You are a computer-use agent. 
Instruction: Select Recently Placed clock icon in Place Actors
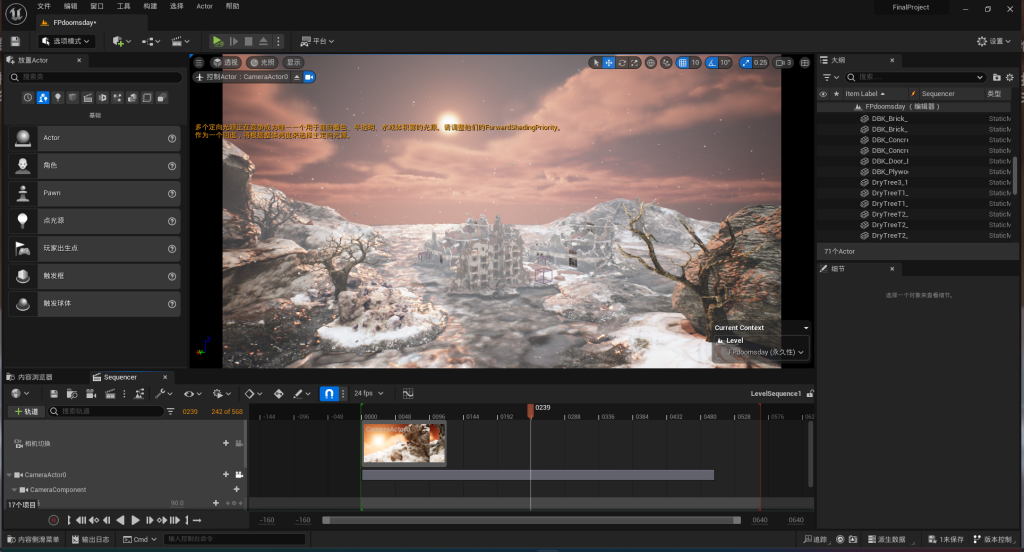pyautogui.click(x=27, y=97)
